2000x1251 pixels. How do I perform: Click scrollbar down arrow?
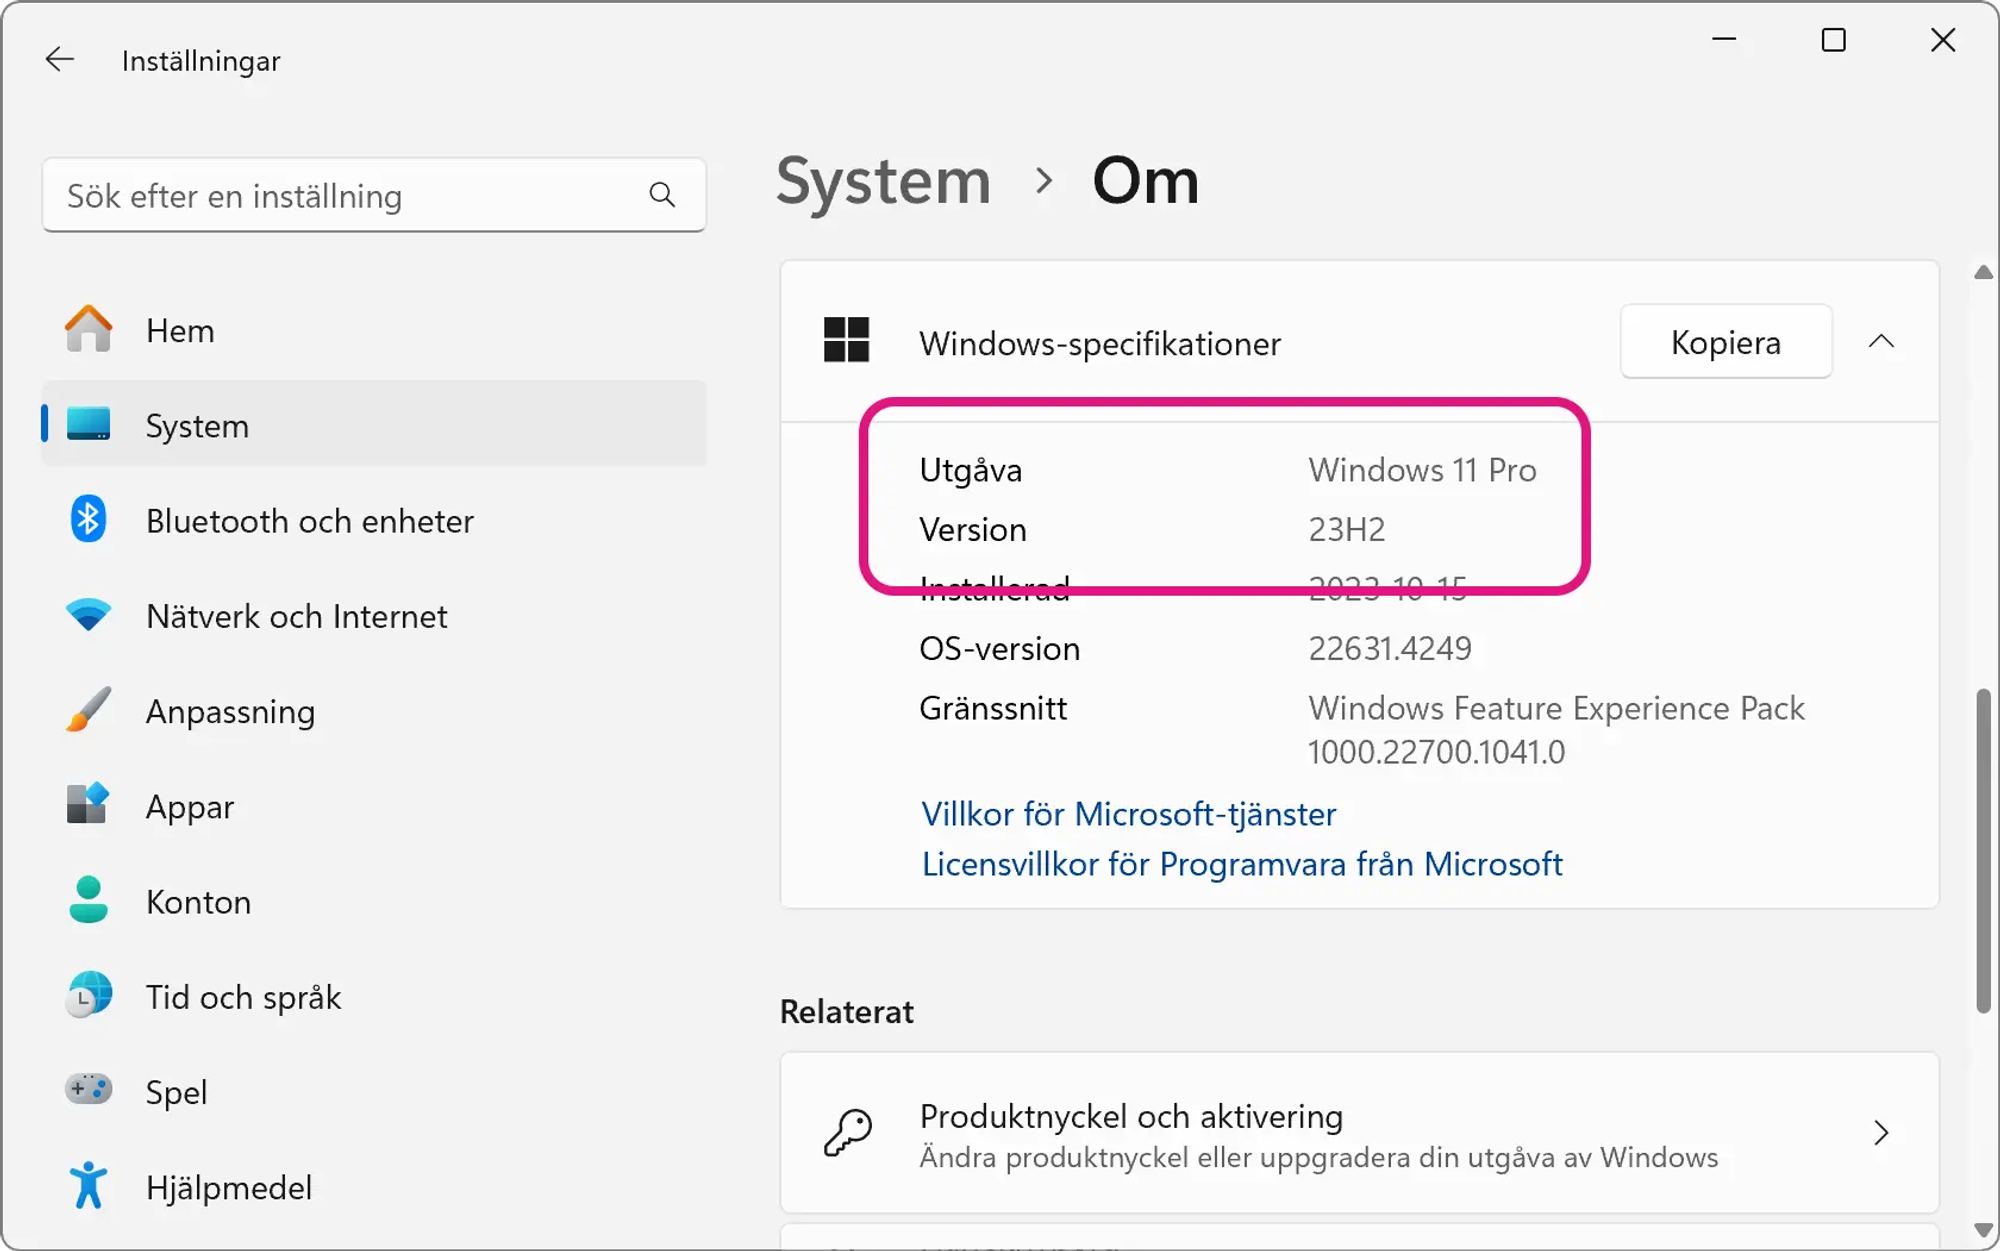pos(1983,1230)
